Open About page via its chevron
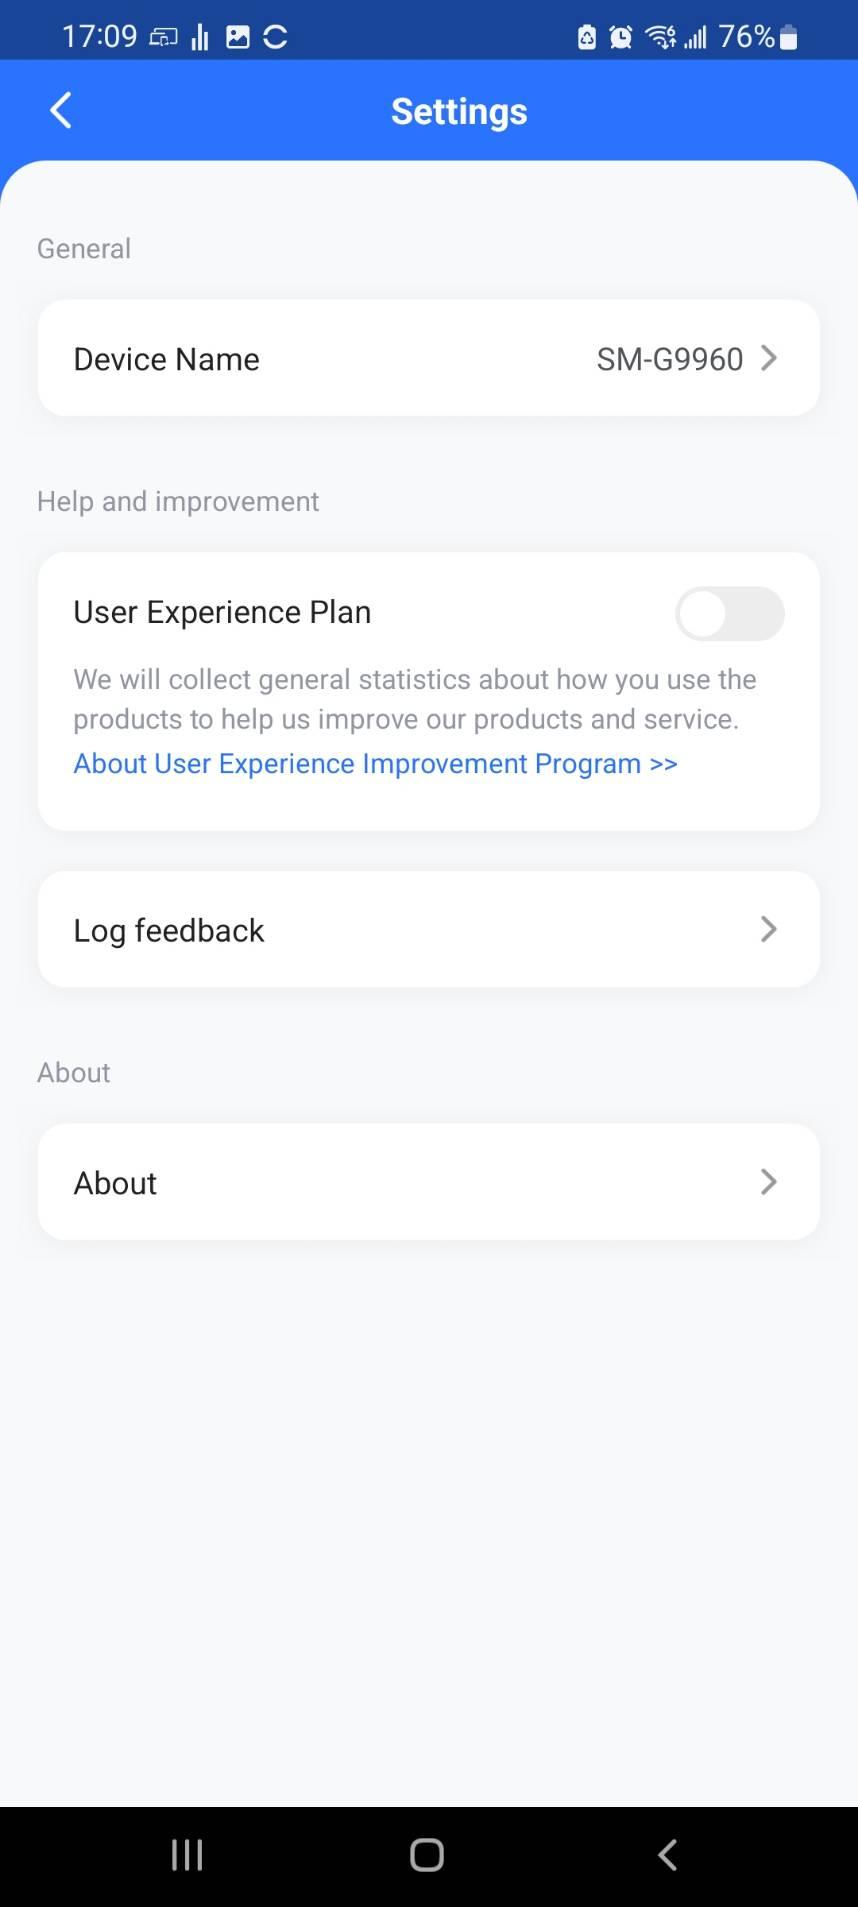The height and width of the screenshot is (1907, 858). coord(768,1182)
